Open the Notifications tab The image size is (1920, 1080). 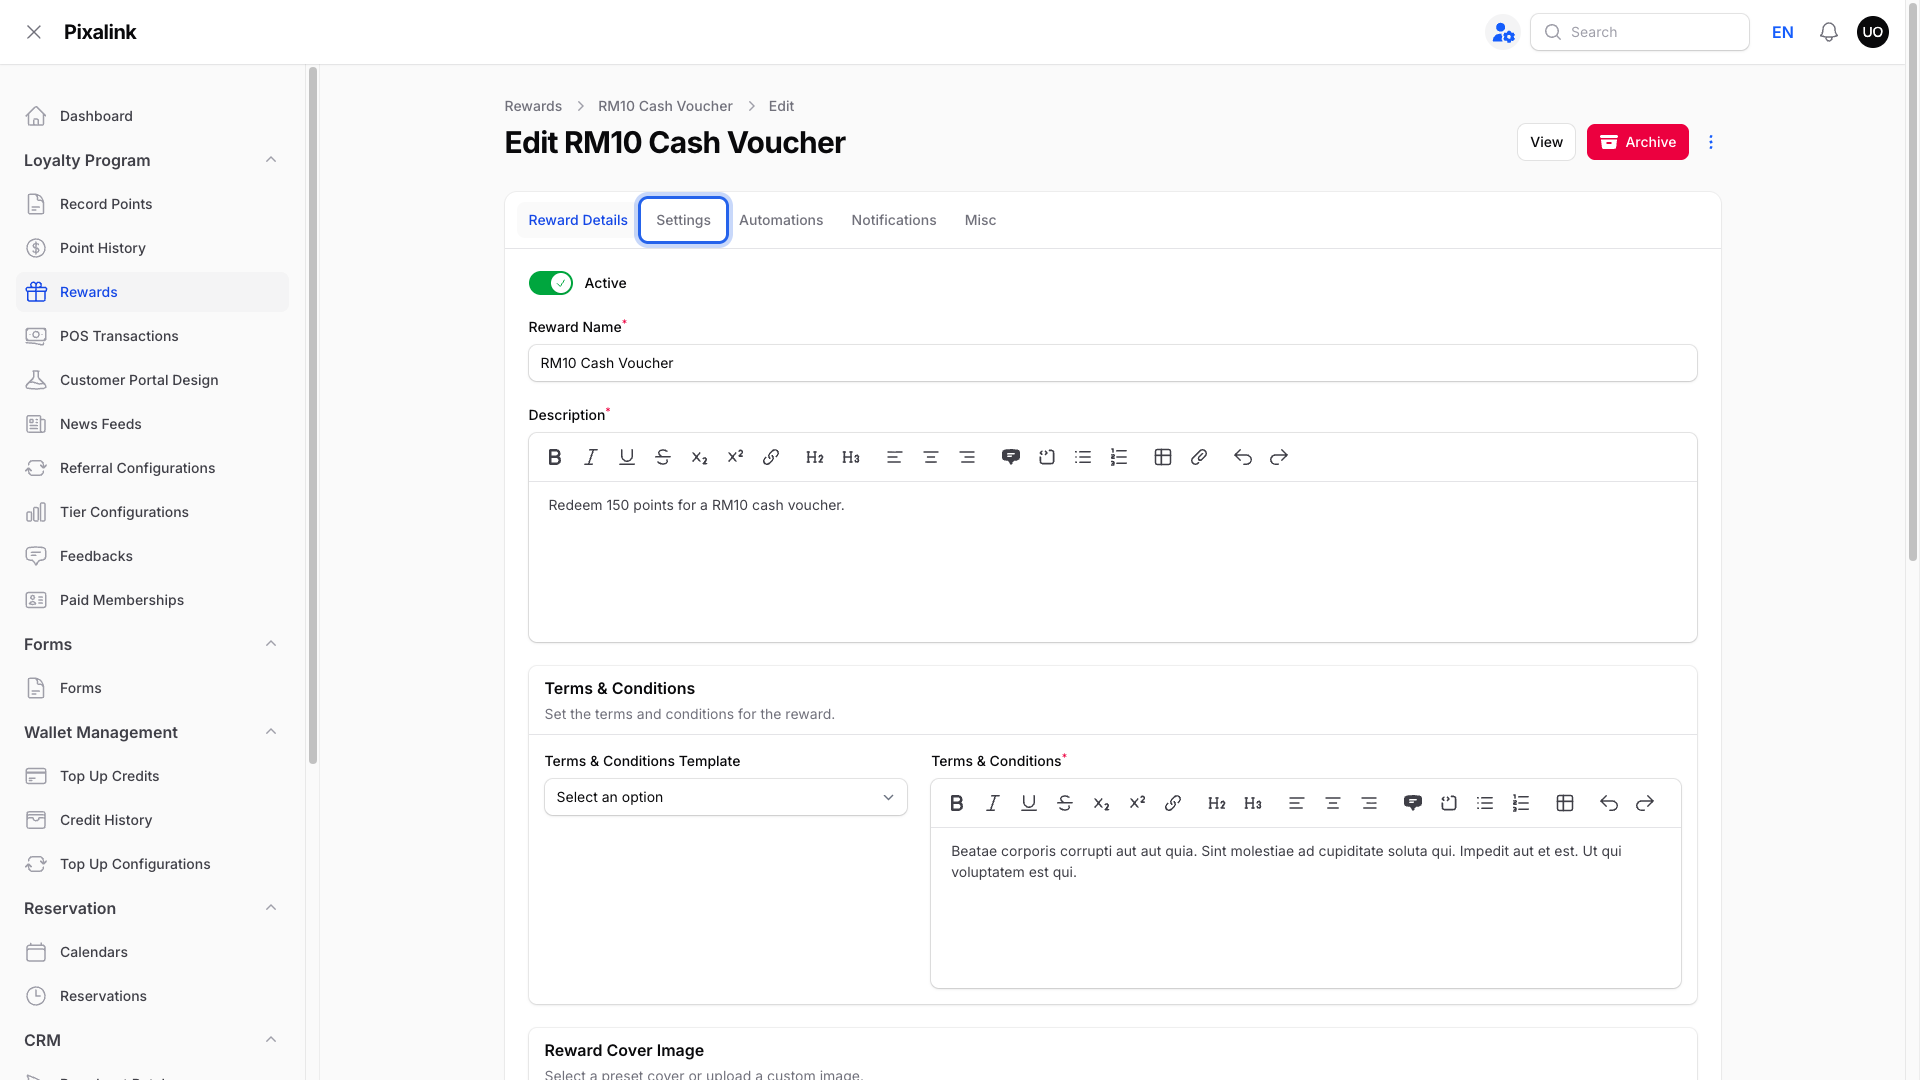(x=894, y=220)
